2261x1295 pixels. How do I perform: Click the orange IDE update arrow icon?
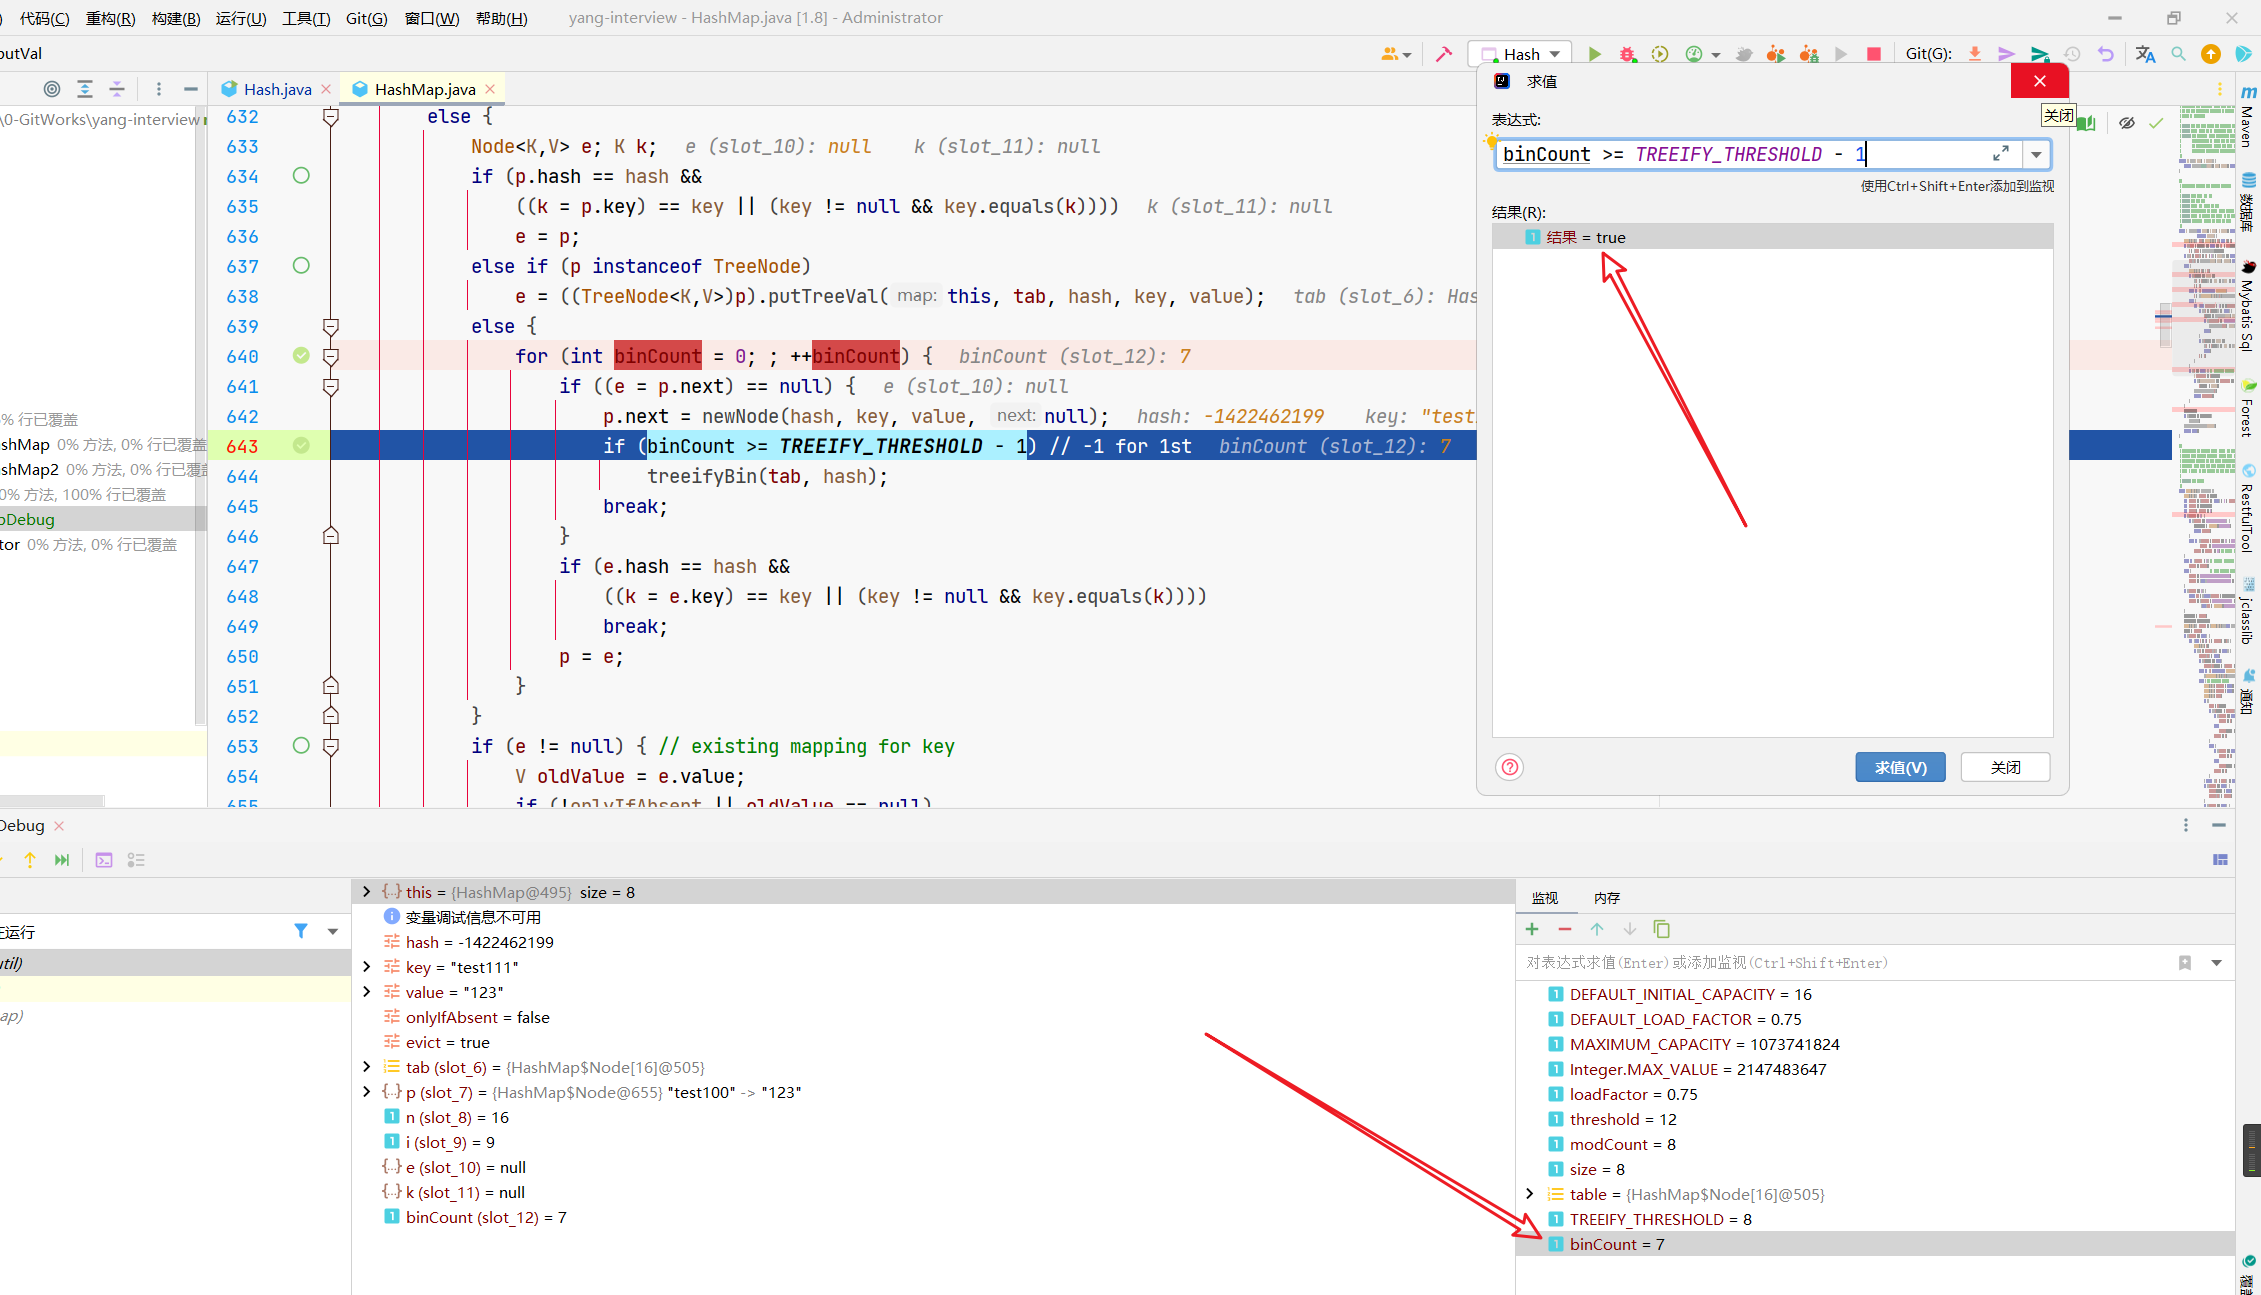[x=2211, y=54]
